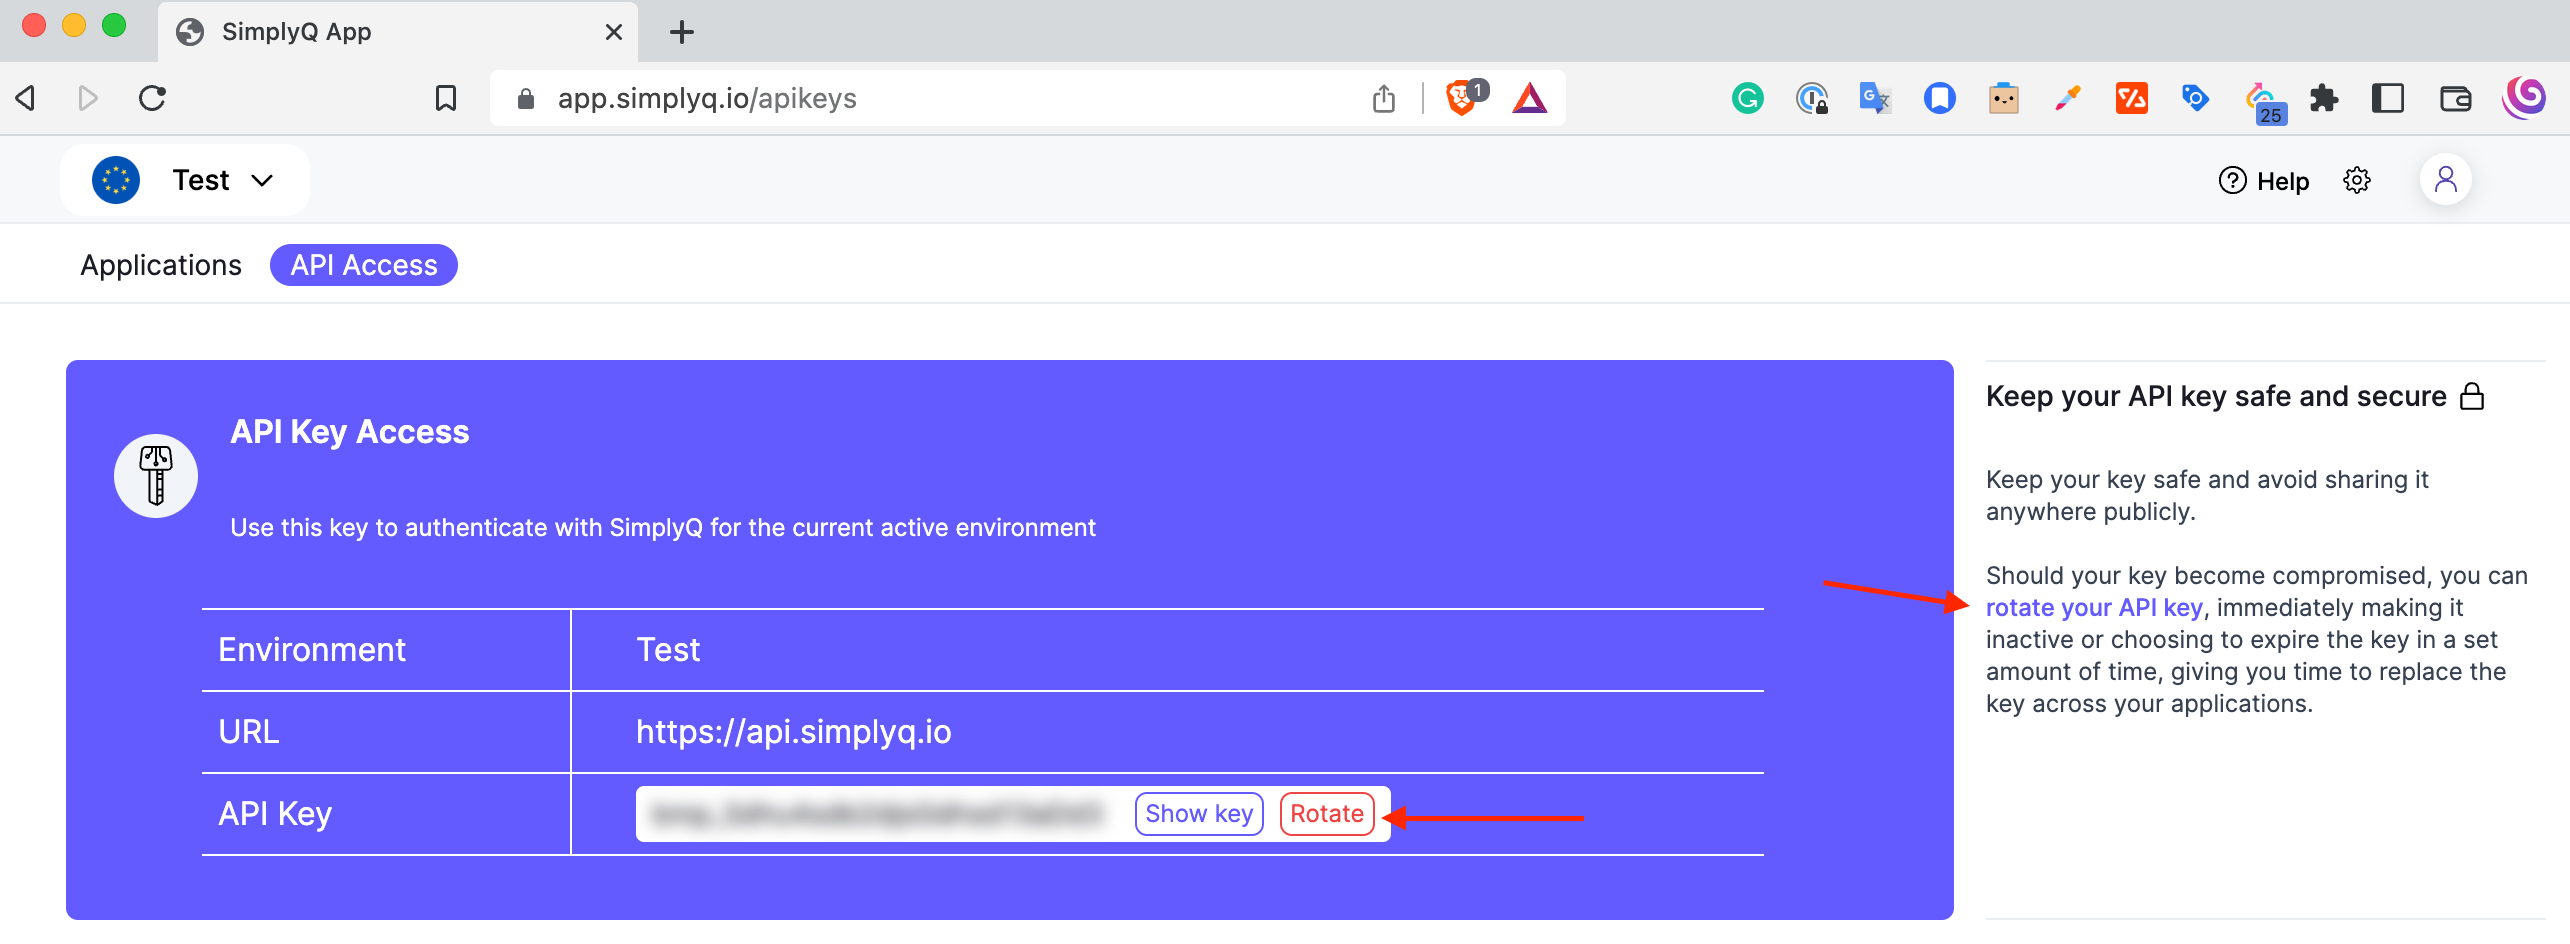This screenshot has width=2570, height=944.
Task: Open the browser profile swirl avatar
Action: pos(2525,98)
